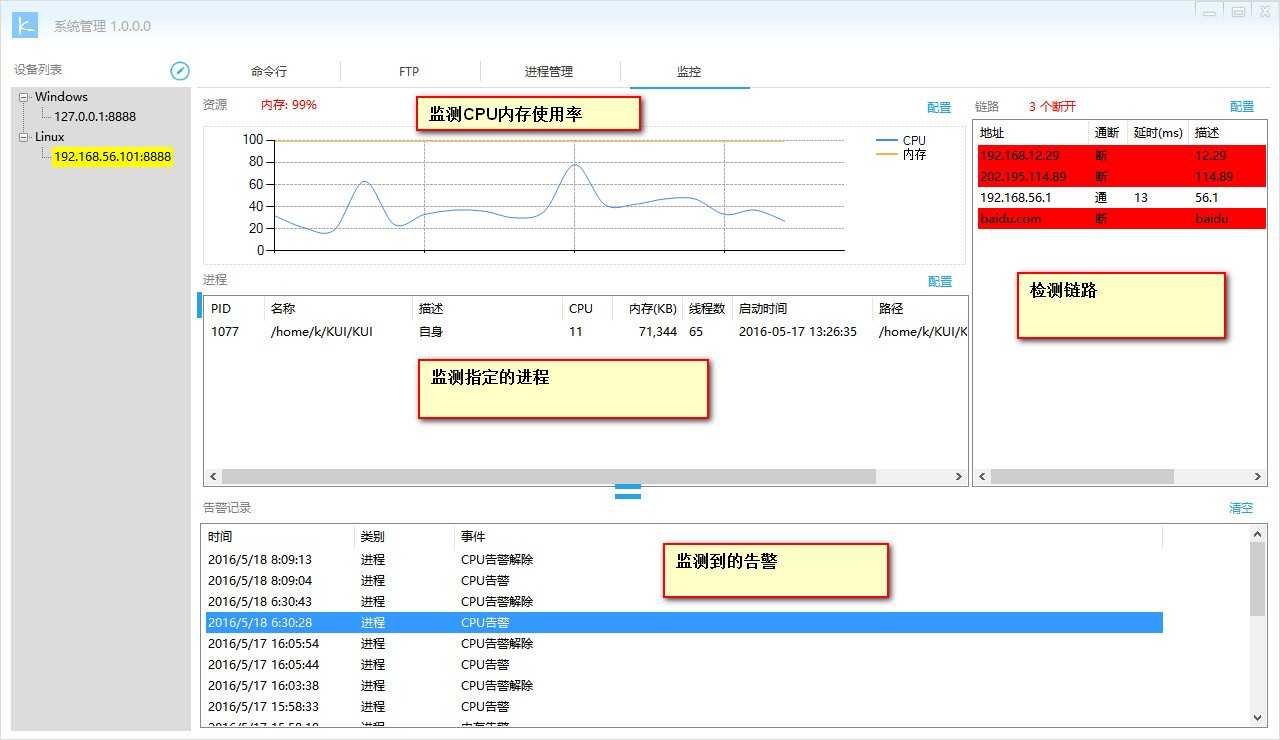Screen dimensions: 1280x740
Task: Click process table horizontal scrollbar thumb
Action: [548, 477]
